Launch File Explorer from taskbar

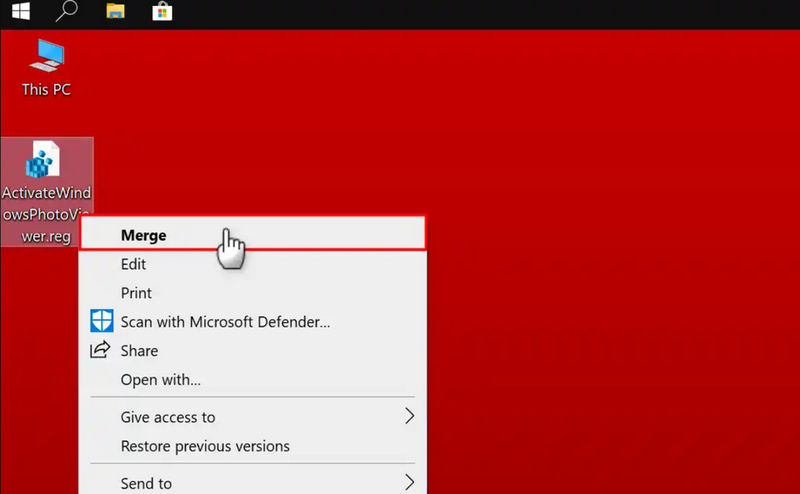(x=115, y=11)
